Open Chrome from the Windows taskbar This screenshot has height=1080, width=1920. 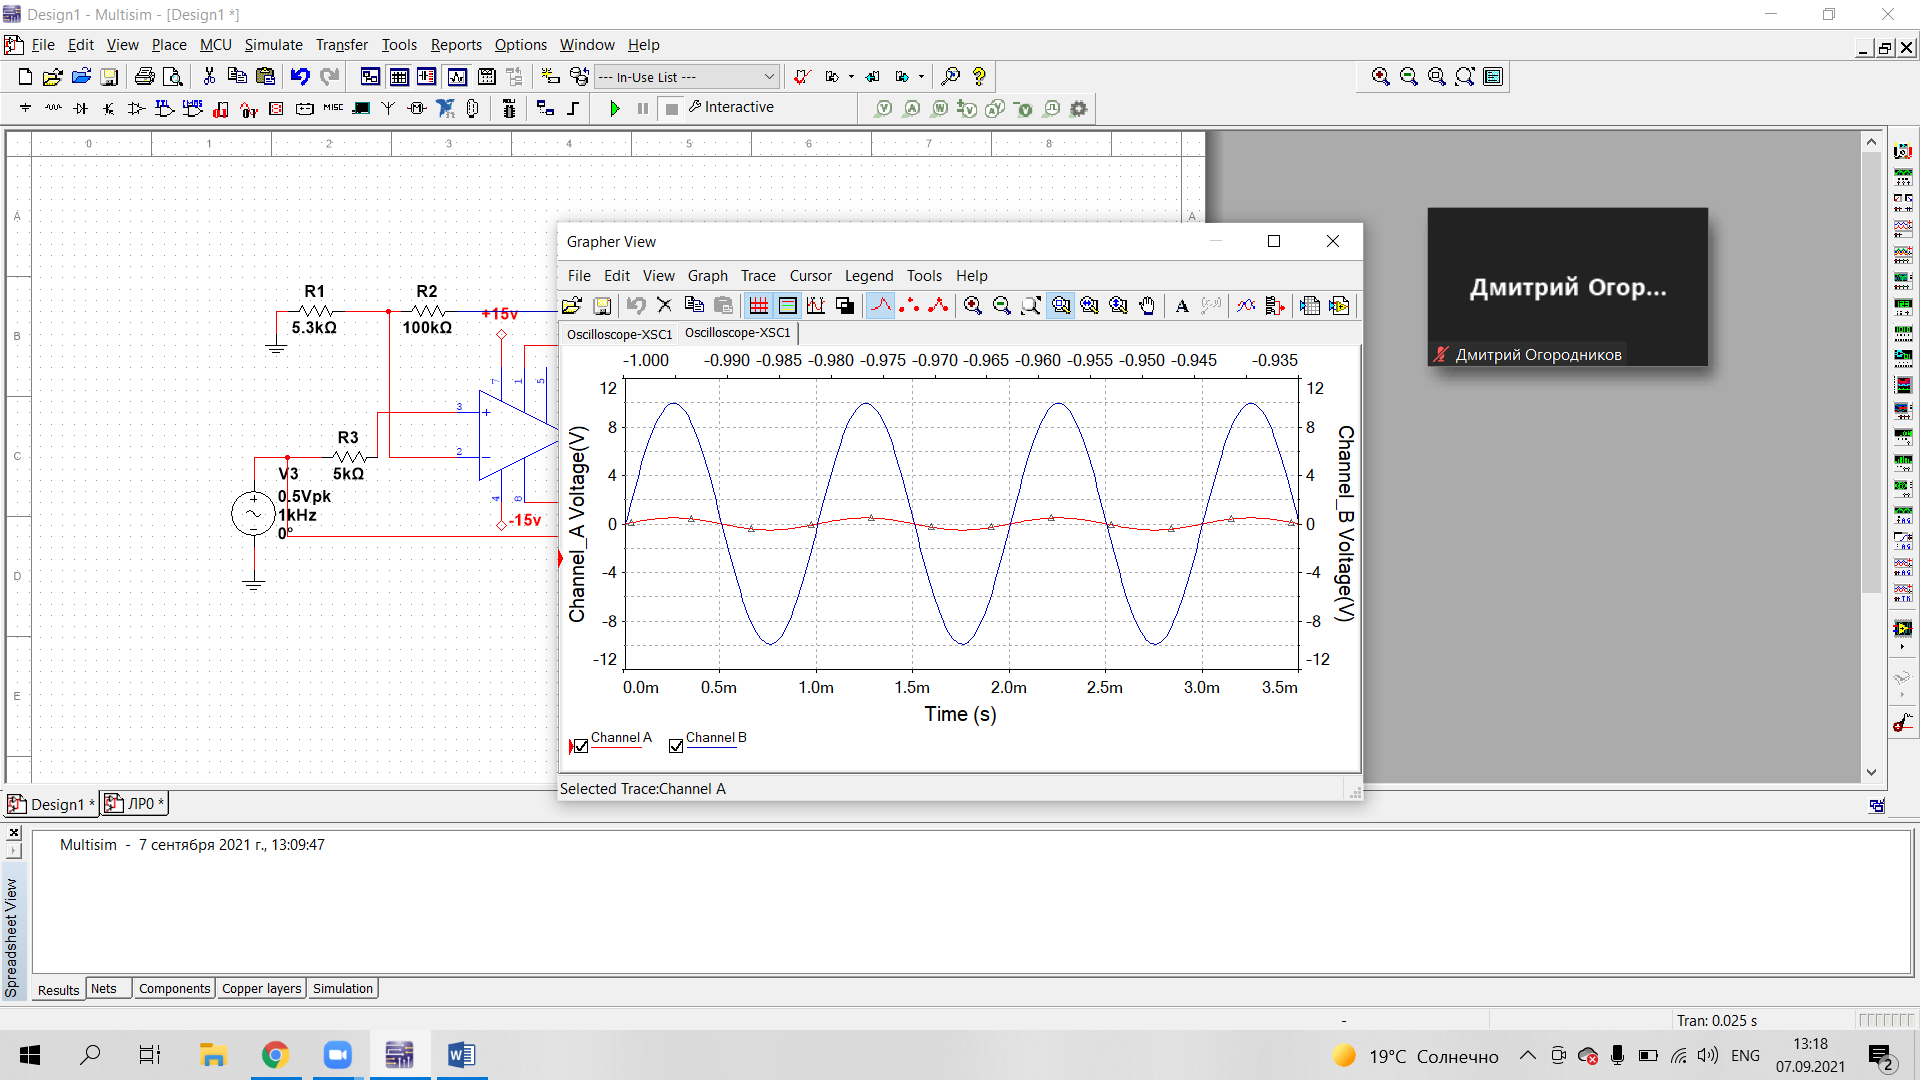click(275, 1055)
